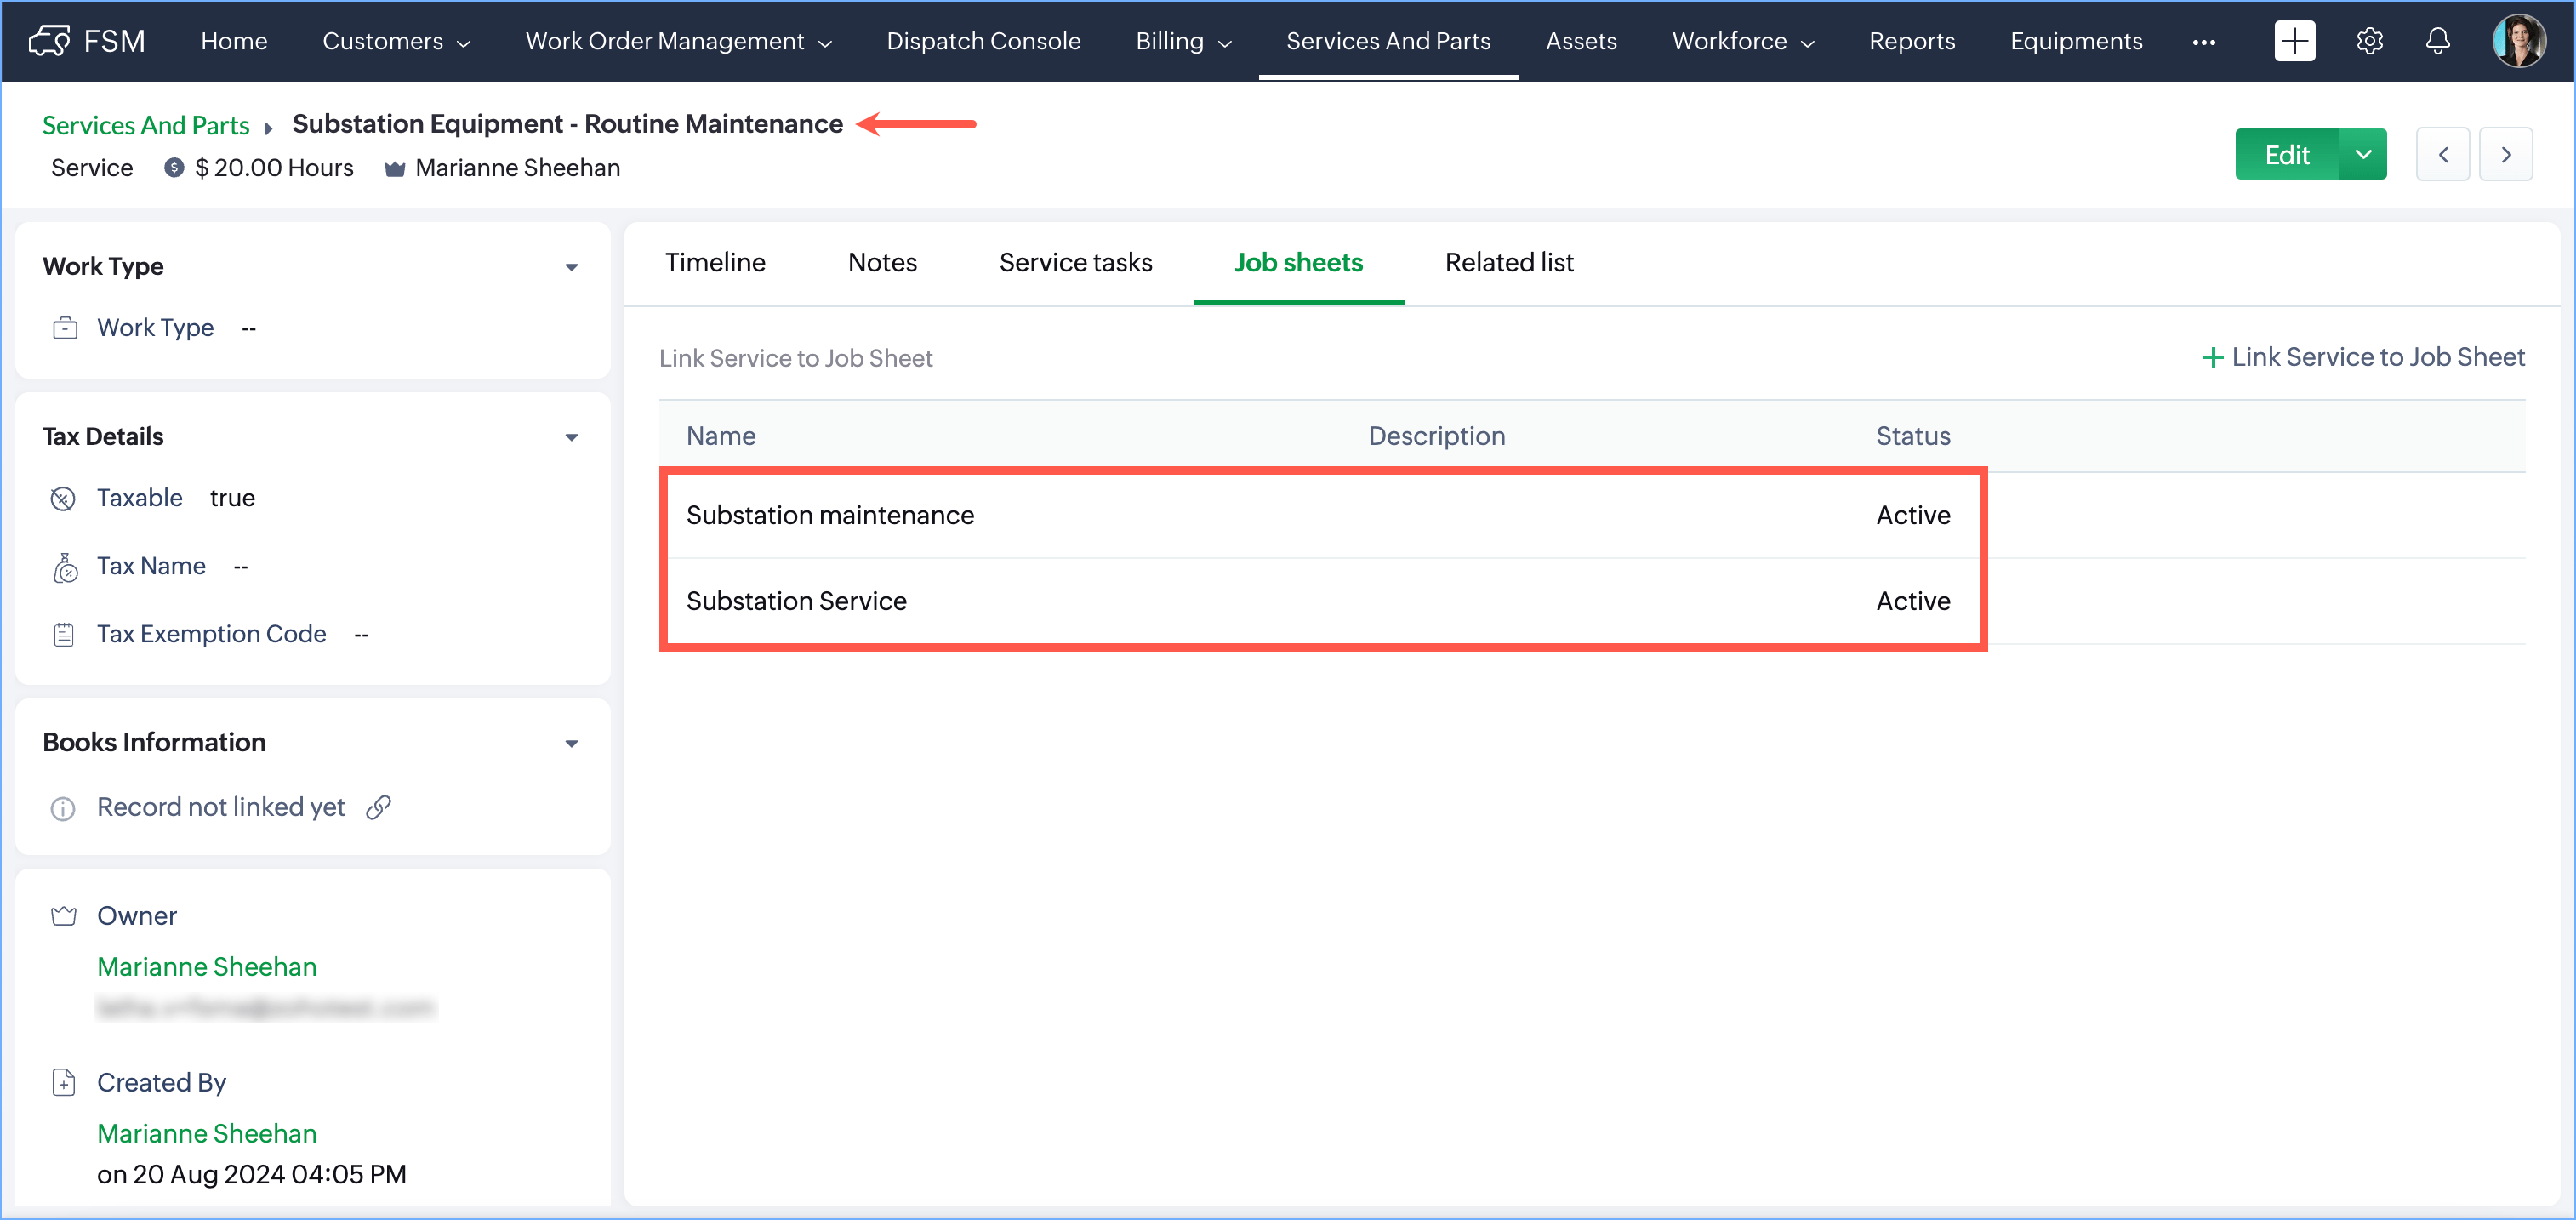
Task: Click Link Service to Job Sheet link
Action: [2363, 357]
